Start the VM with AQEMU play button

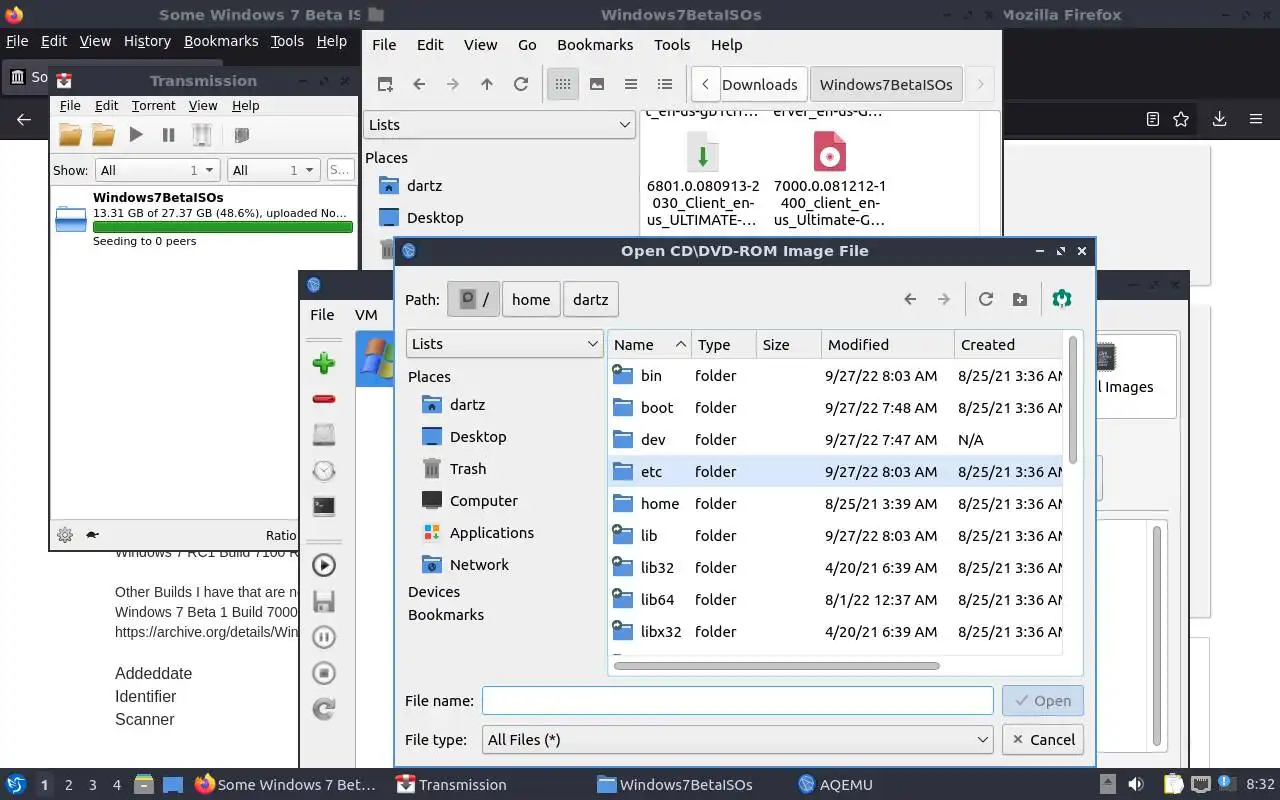323,565
